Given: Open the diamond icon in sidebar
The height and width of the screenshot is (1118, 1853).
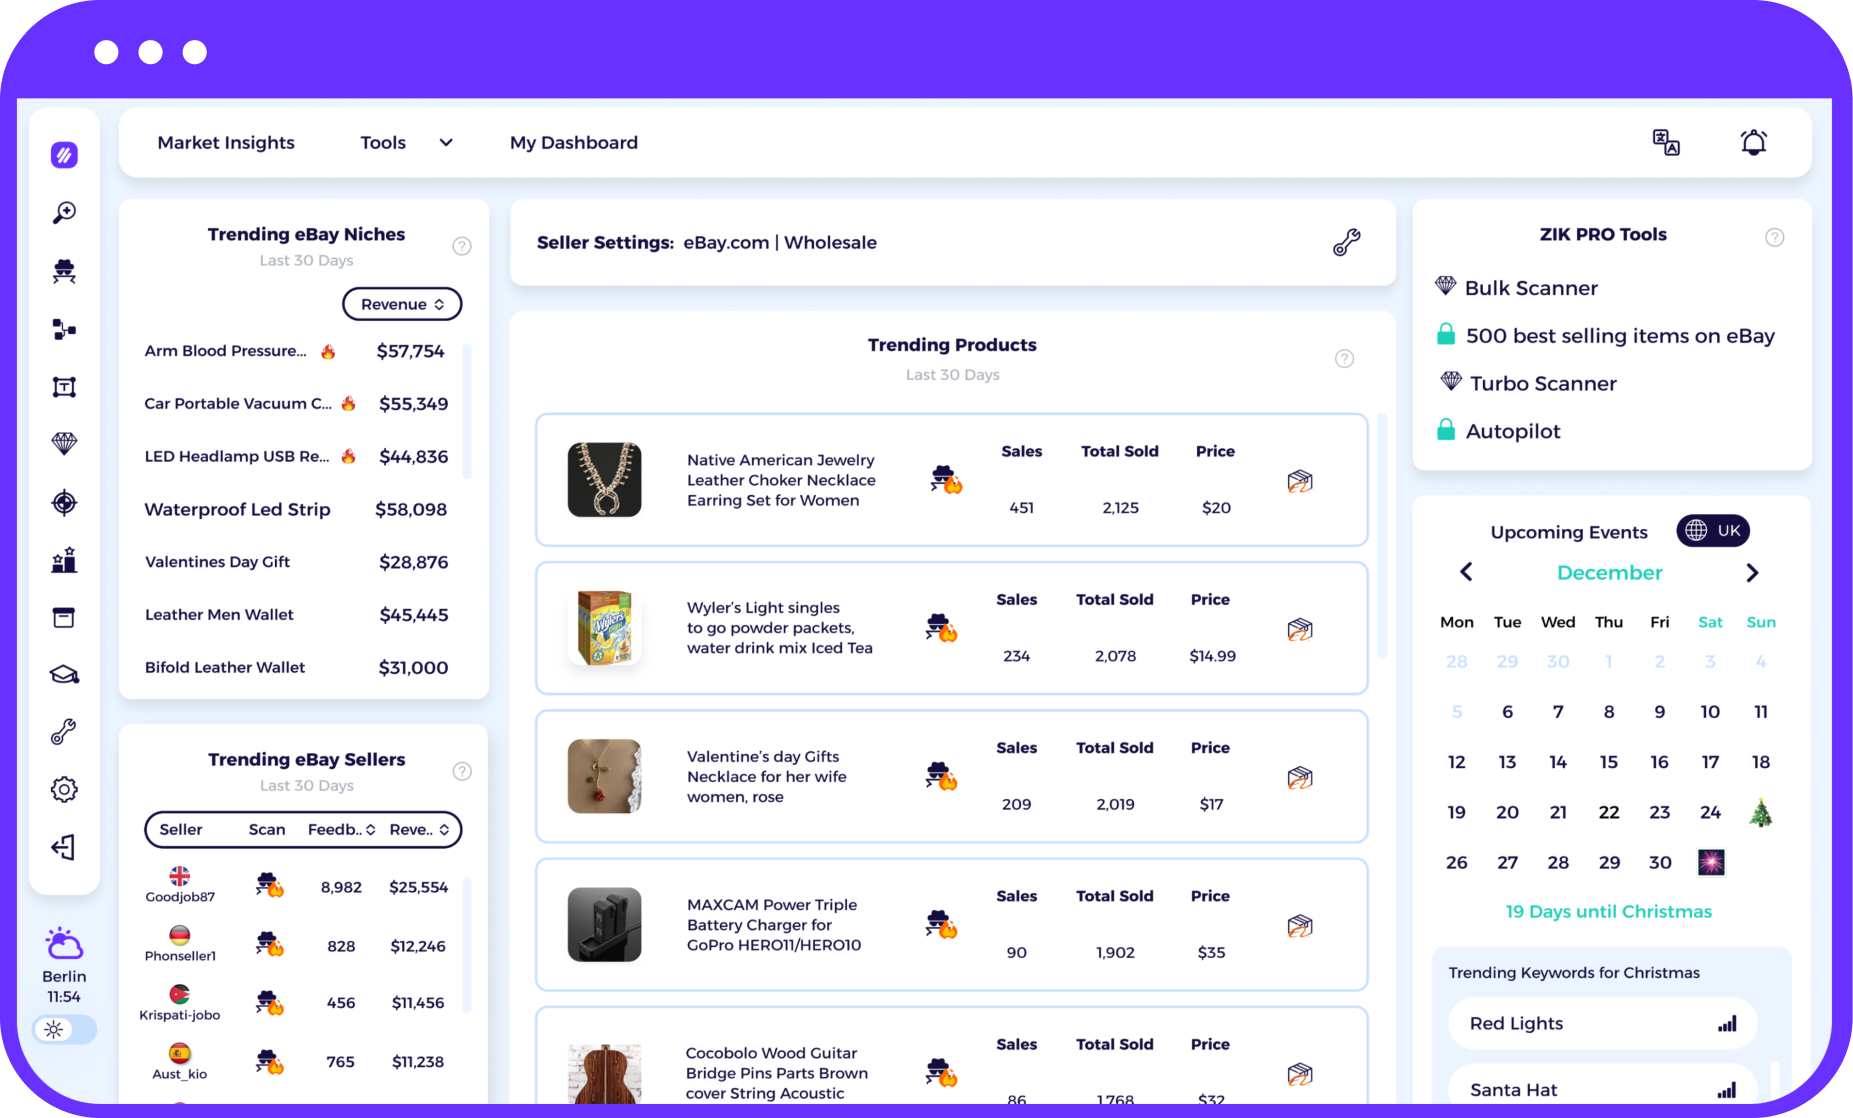Looking at the screenshot, I should pyautogui.click(x=64, y=444).
